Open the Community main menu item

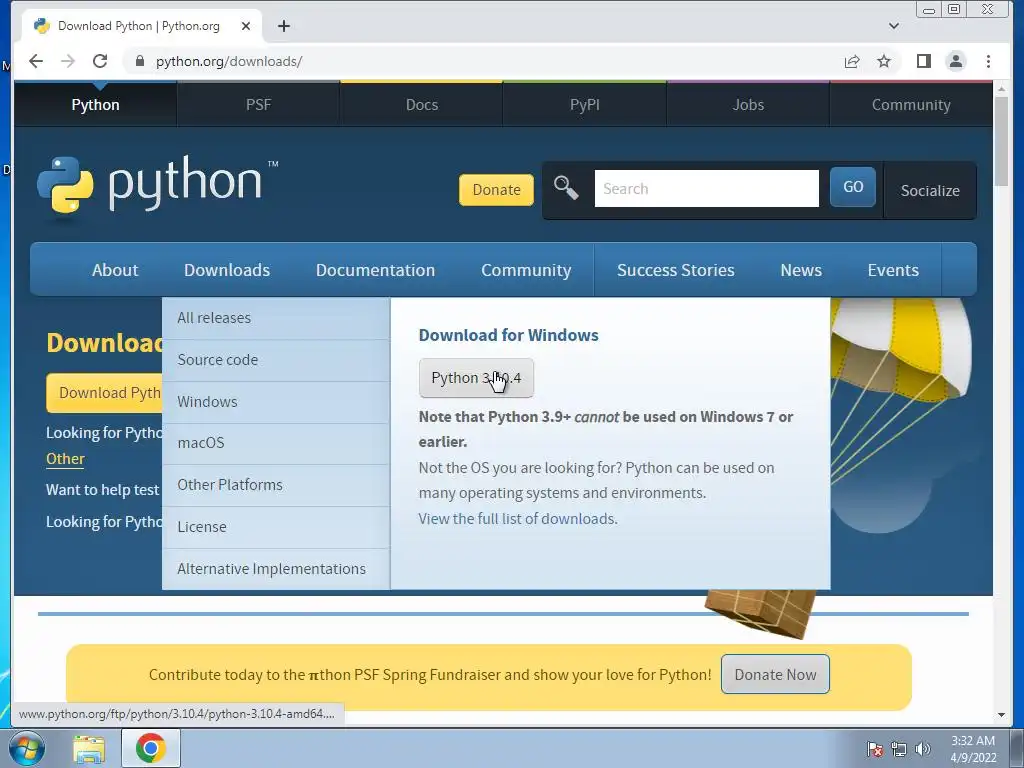pos(526,270)
